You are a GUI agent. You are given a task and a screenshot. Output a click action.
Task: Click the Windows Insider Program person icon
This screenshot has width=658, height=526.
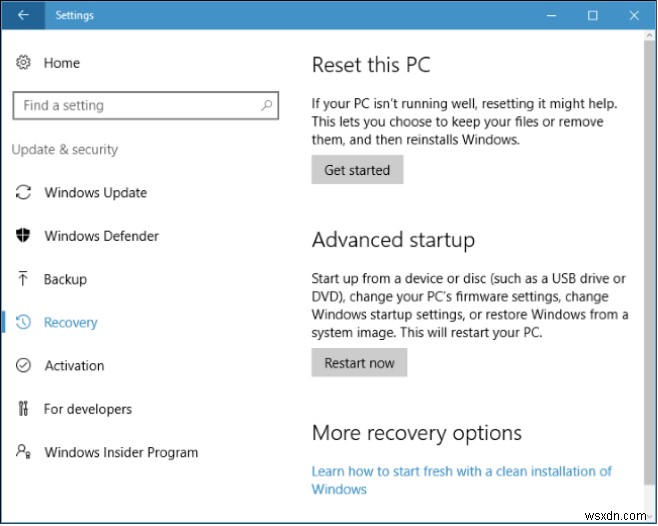click(23, 452)
